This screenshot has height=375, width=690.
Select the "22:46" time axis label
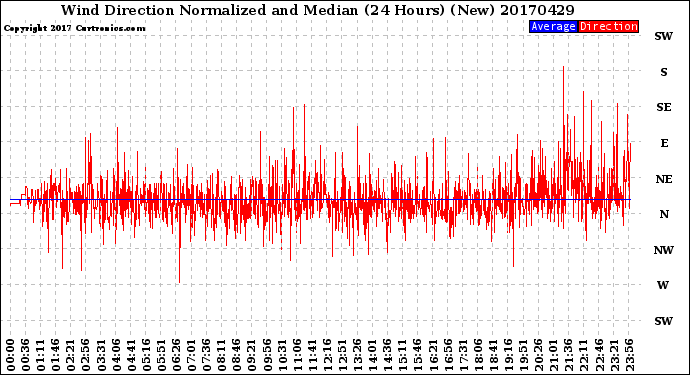click(x=599, y=355)
